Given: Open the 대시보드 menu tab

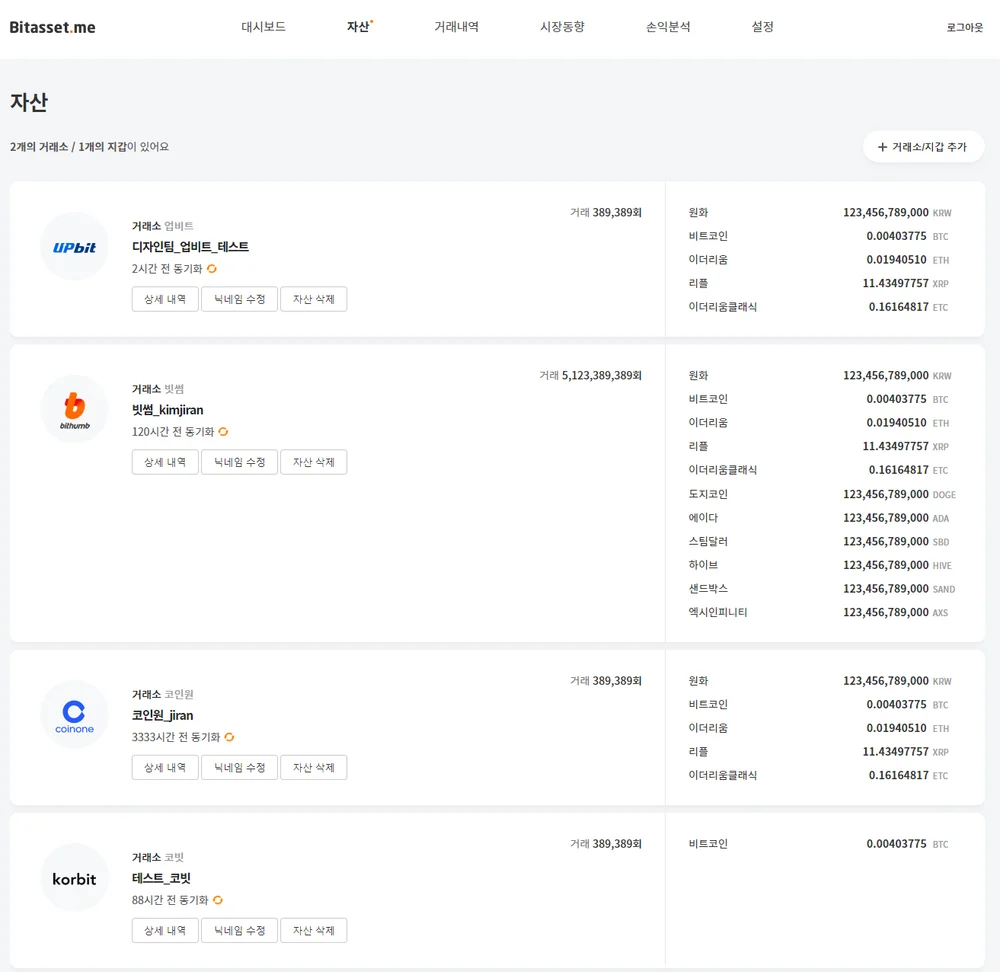Looking at the screenshot, I should click(x=263, y=27).
